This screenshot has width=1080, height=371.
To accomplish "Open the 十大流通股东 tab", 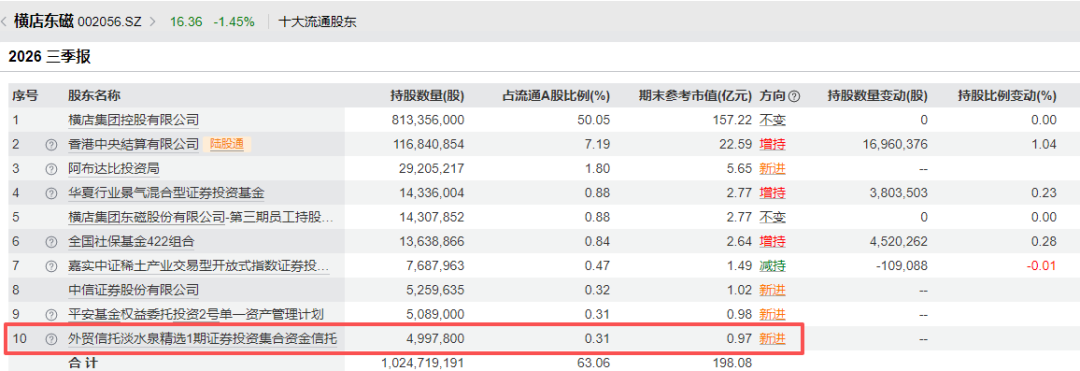I will pyautogui.click(x=318, y=21).
